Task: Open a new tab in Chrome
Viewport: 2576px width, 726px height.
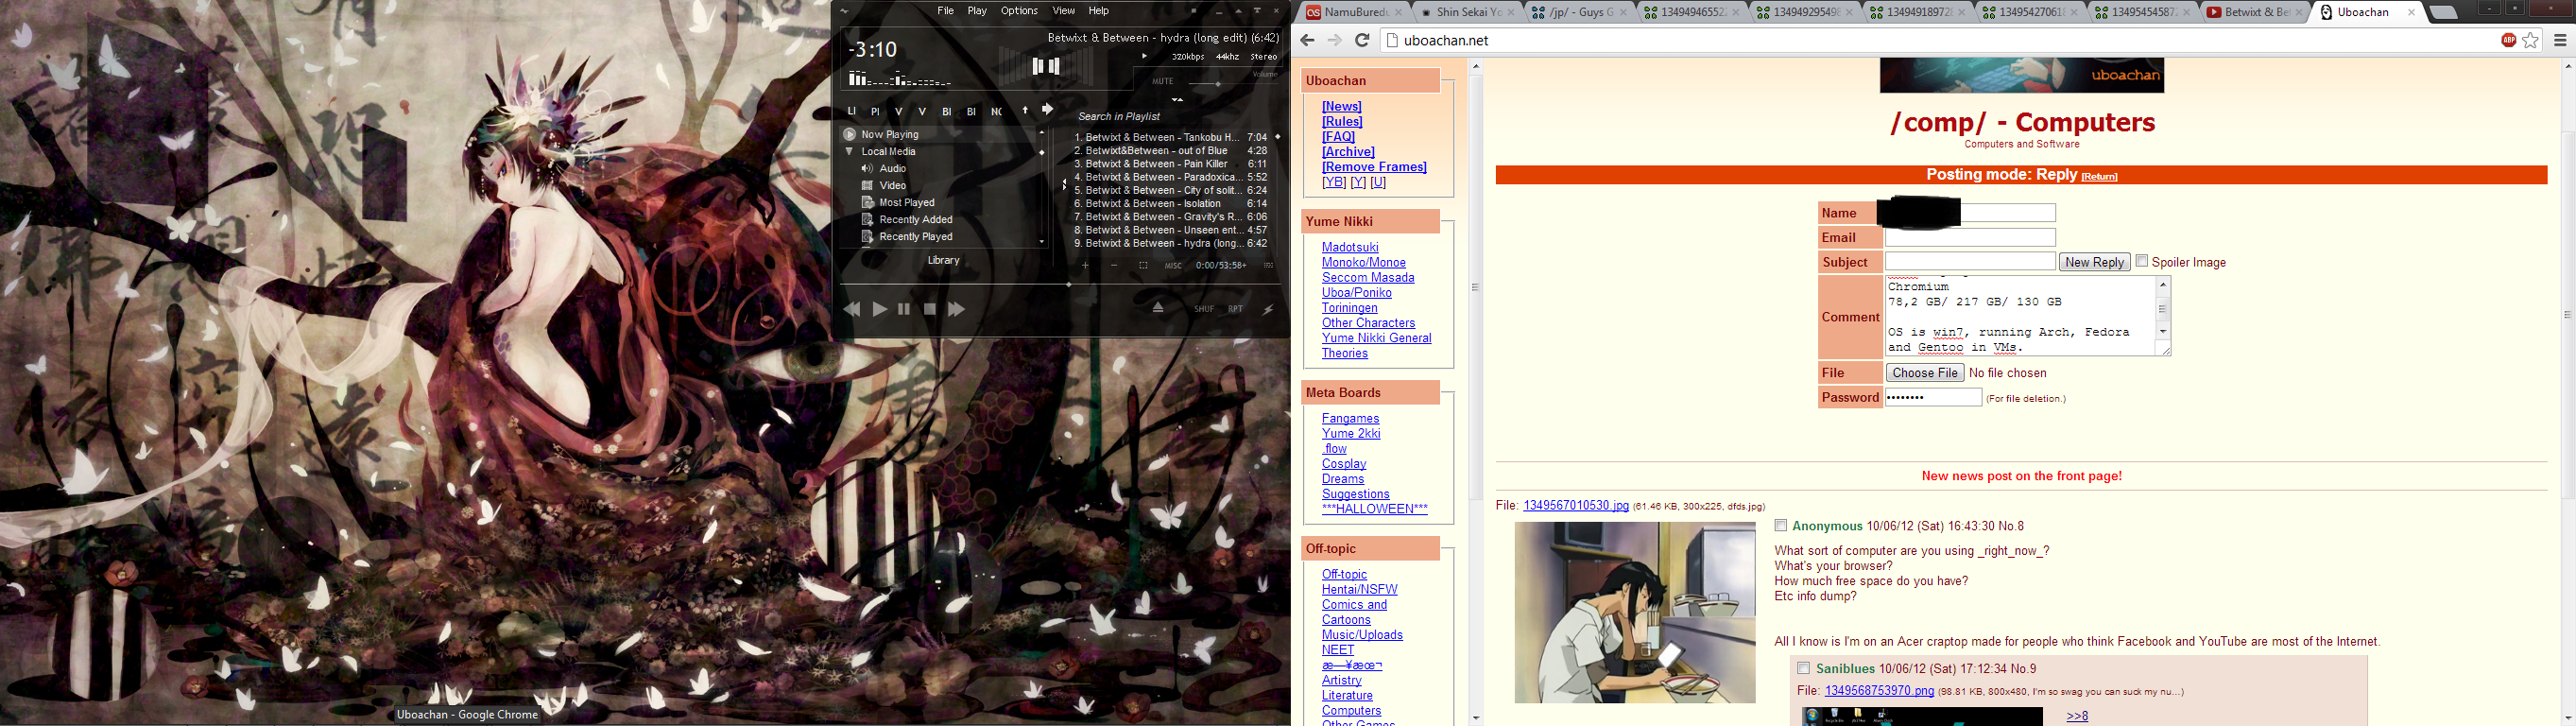Action: [2443, 13]
